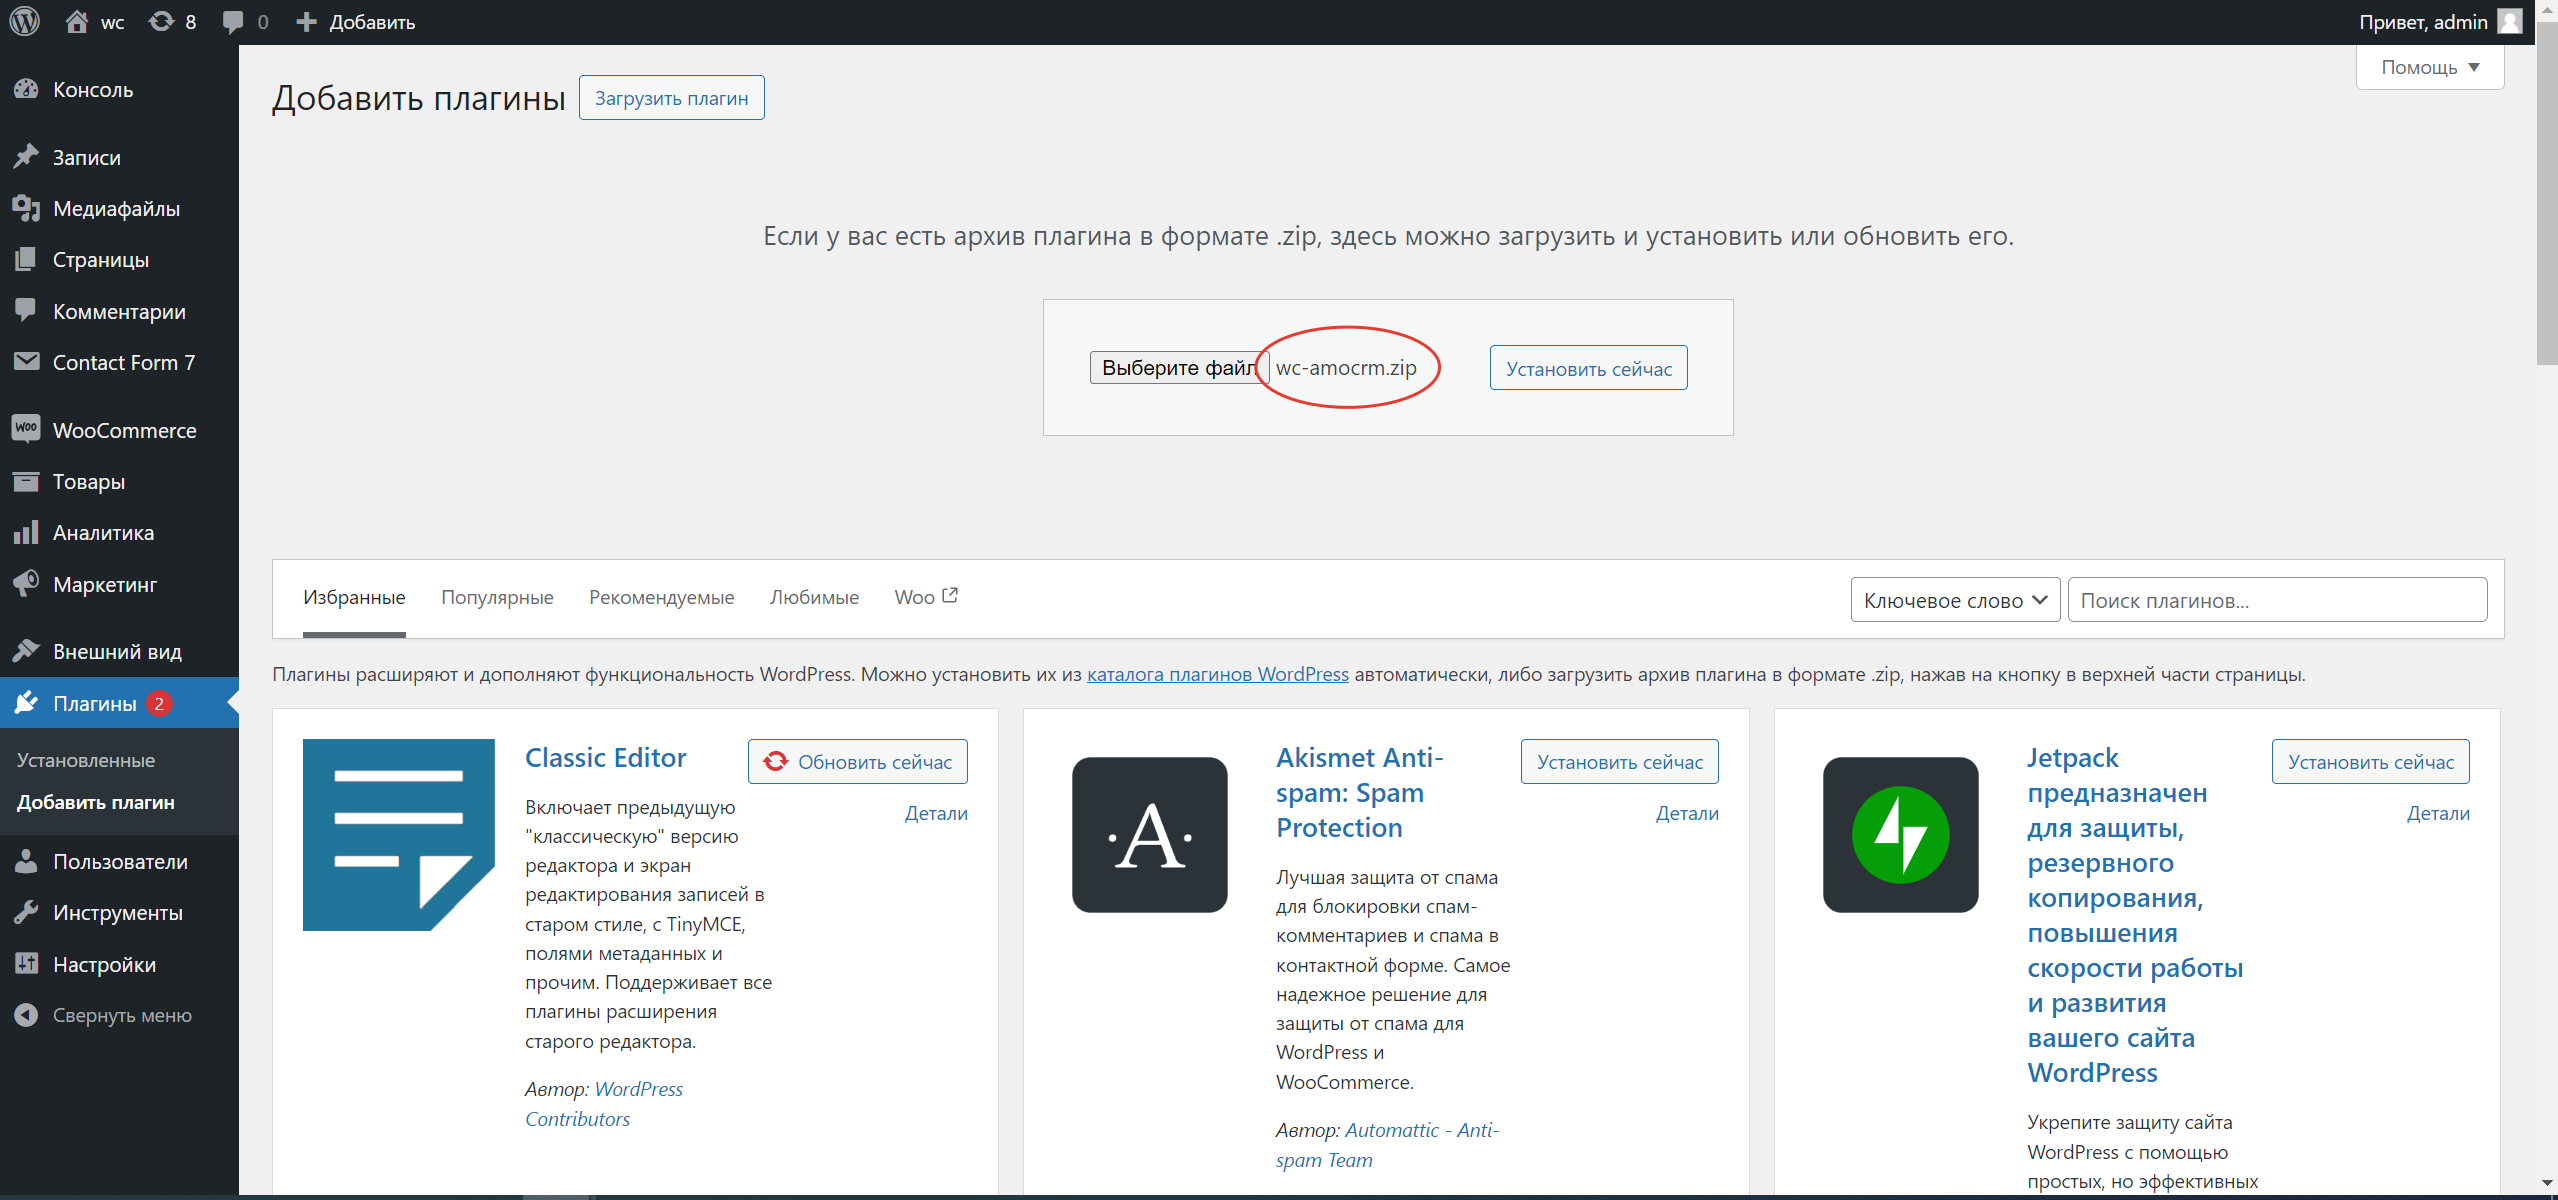This screenshot has width=2558, height=1200.
Task: Open the WordPress logo menu
Action: coord(24,21)
